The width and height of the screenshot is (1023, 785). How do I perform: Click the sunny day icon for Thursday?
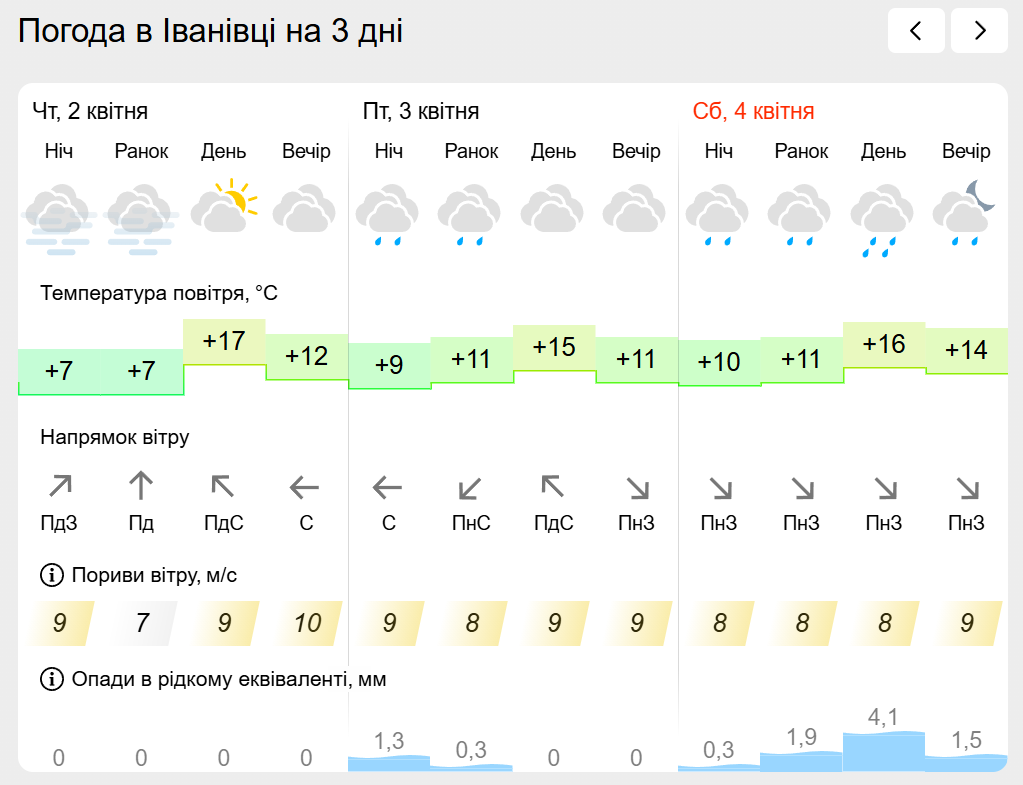[224, 207]
